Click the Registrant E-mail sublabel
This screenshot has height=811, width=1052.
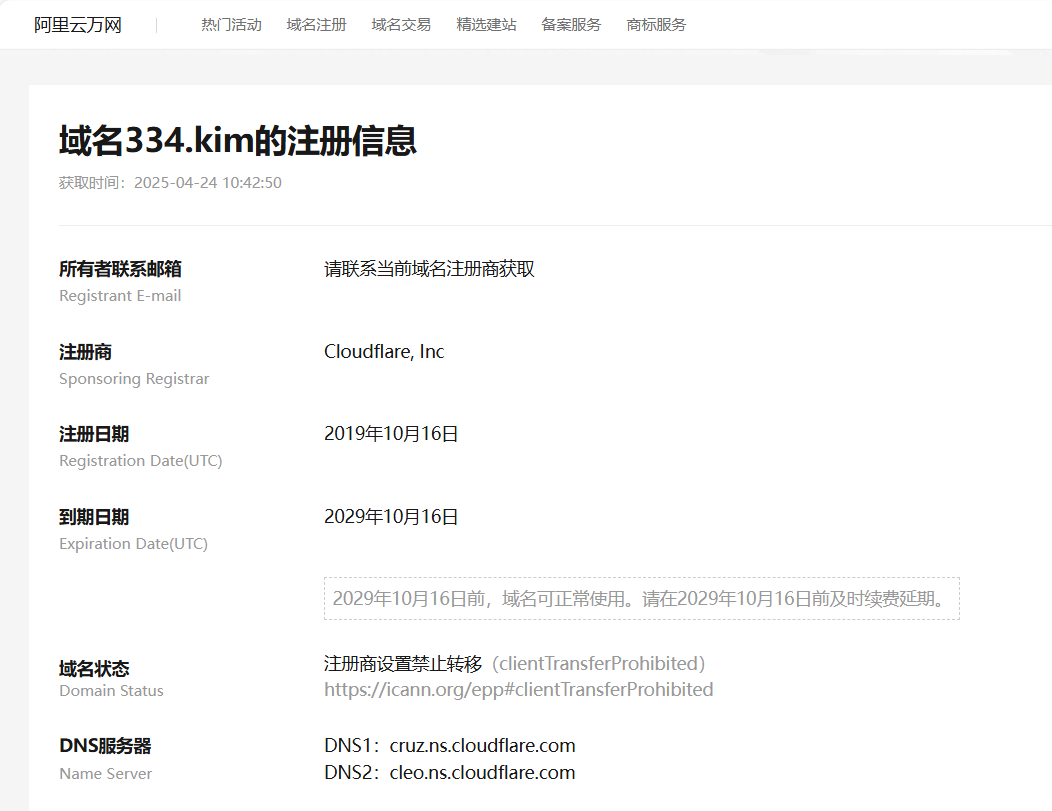(x=120, y=296)
